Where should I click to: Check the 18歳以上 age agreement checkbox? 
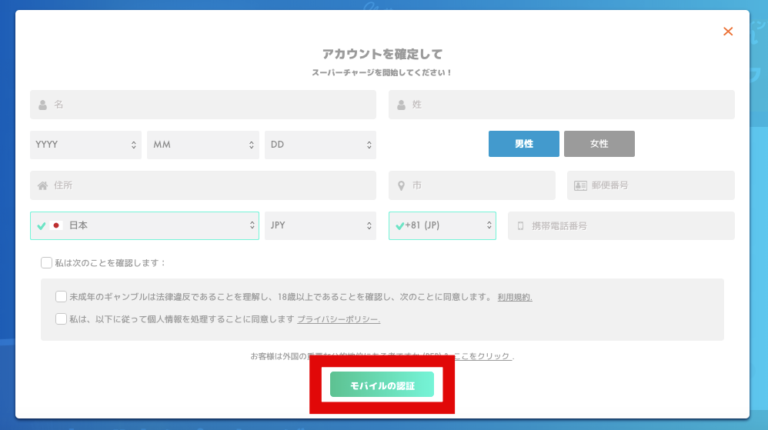61,297
